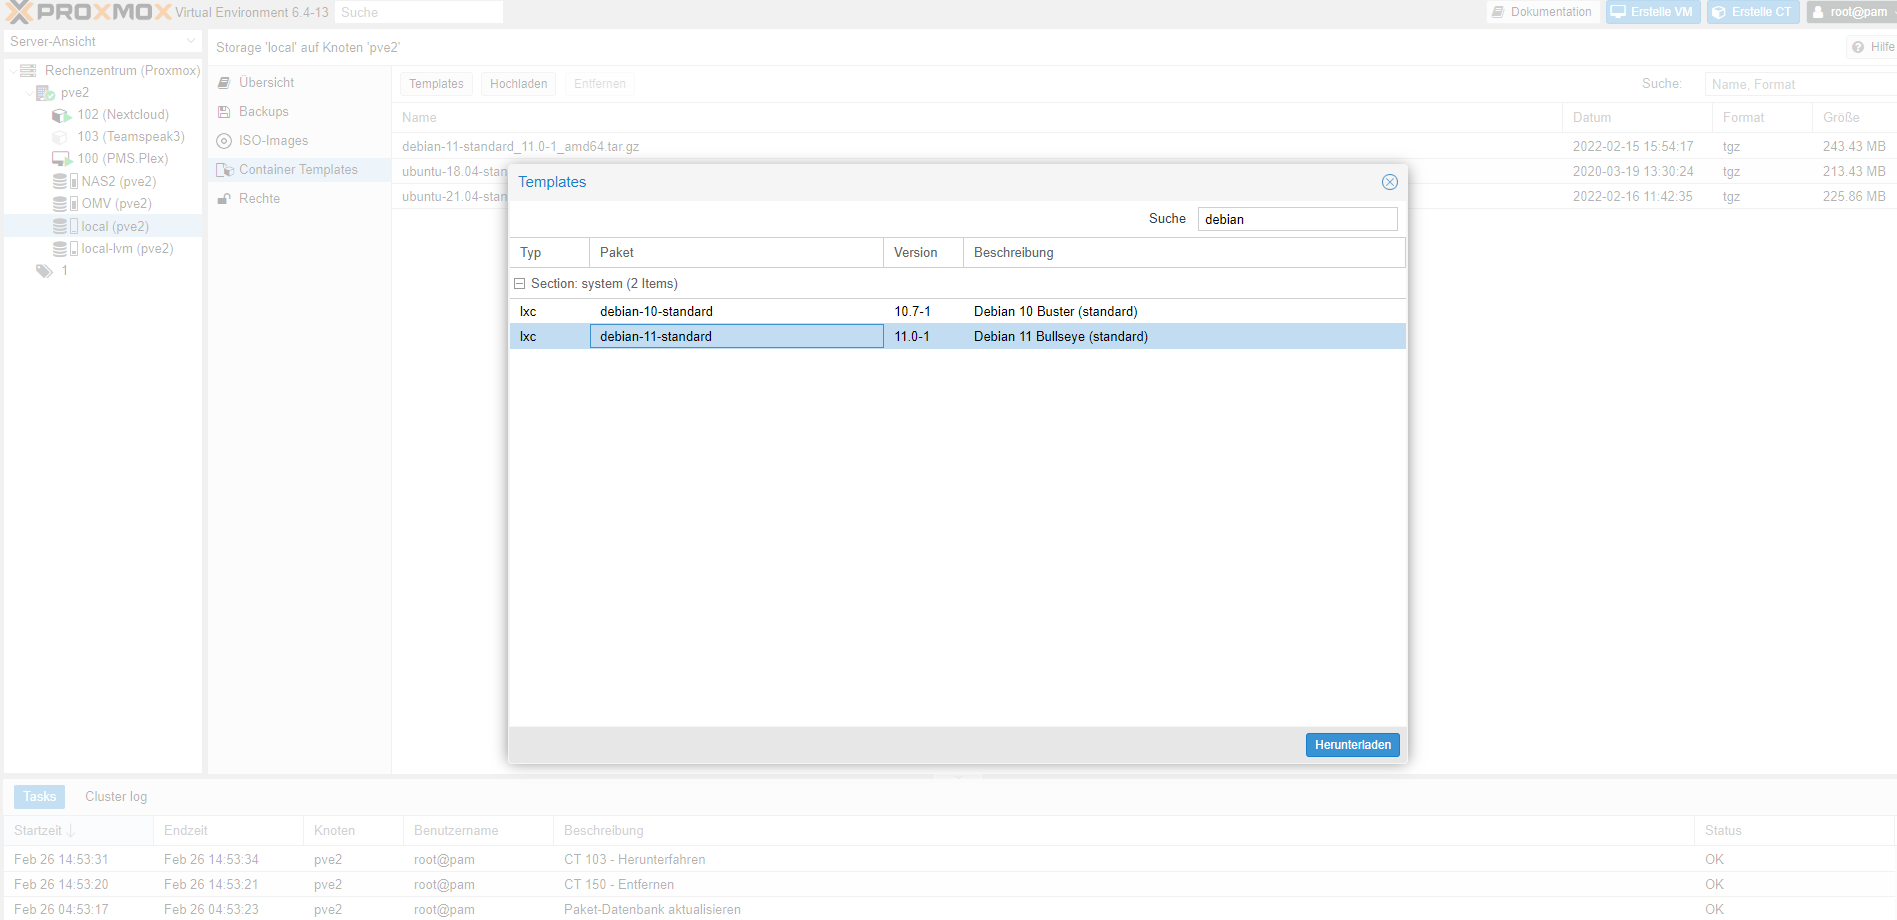Select debian-10-standard package row
The image size is (1897, 920).
pyautogui.click(x=957, y=311)
